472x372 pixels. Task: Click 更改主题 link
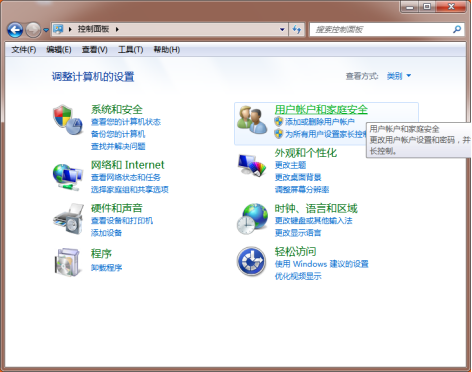[290, 165]
